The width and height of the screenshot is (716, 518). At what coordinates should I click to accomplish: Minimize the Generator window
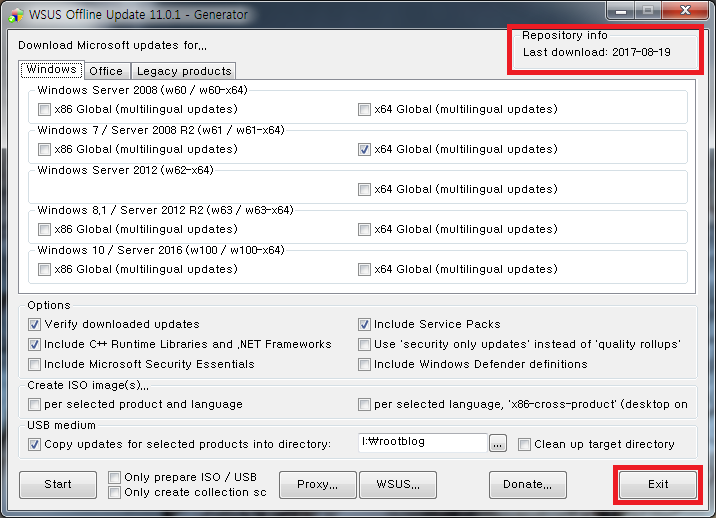621,11
